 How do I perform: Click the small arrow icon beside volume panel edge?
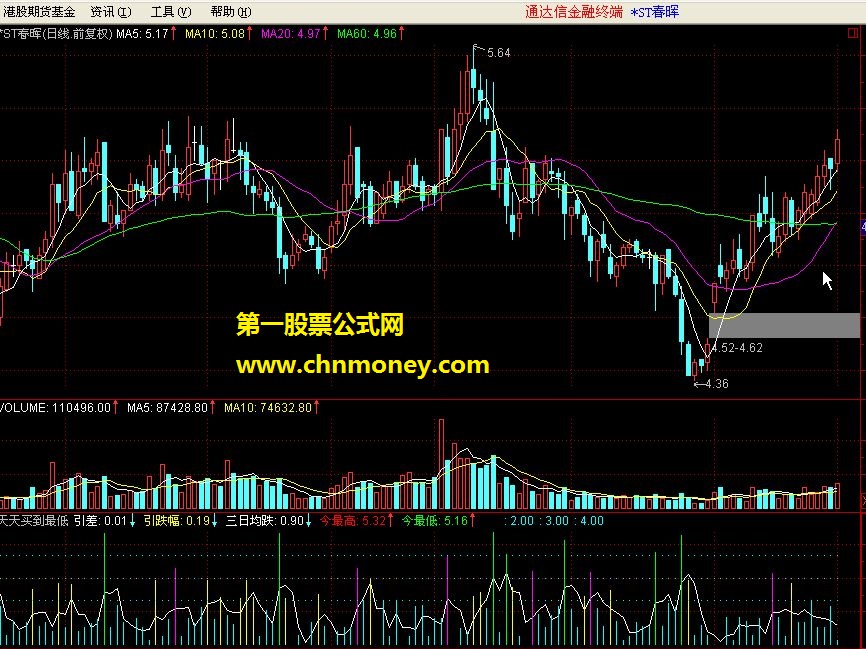tap(863, 500)
